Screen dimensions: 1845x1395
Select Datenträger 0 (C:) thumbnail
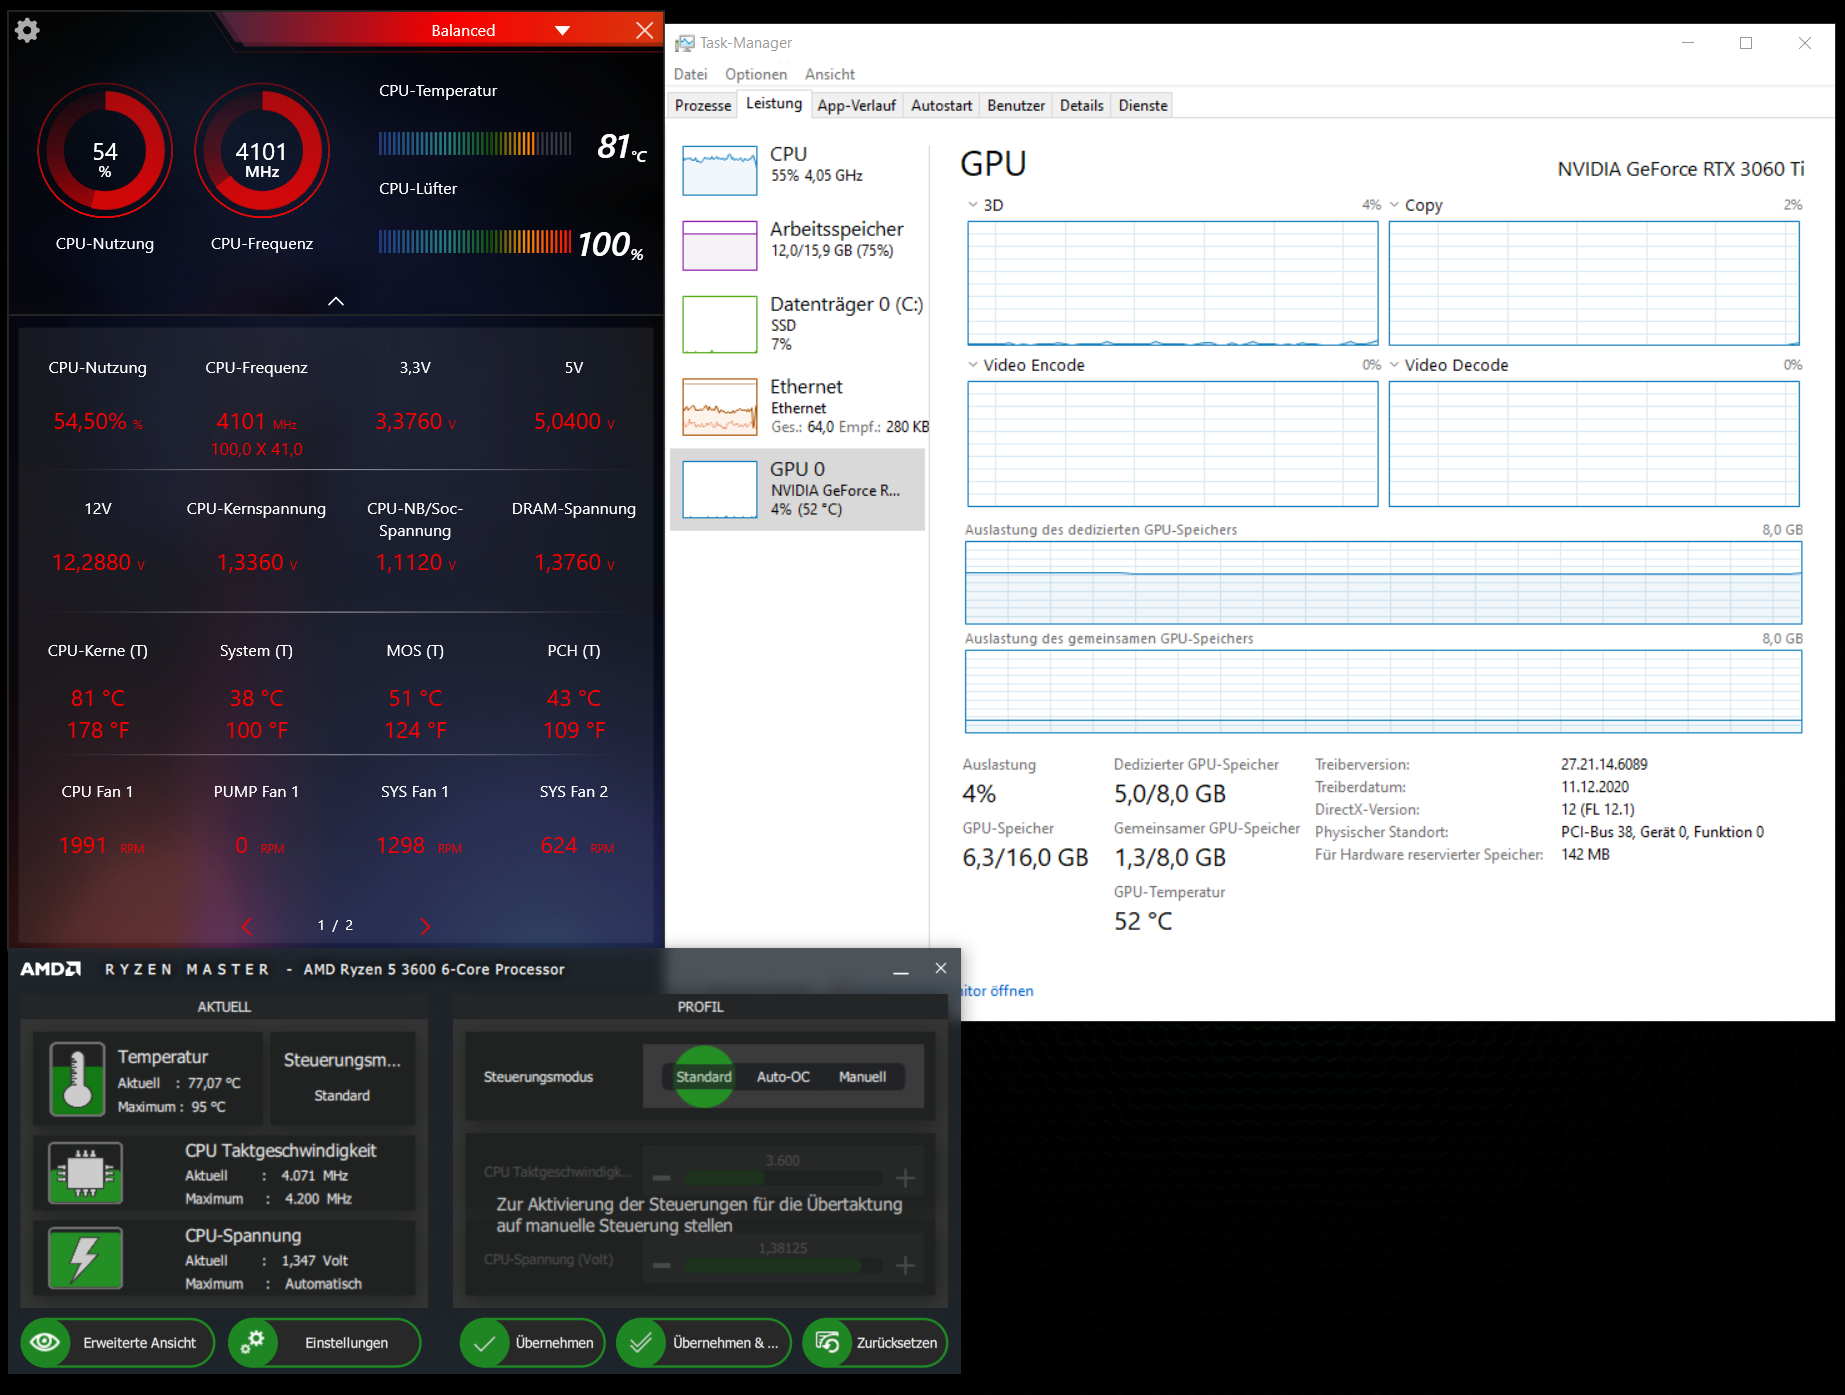(x=720, y=324)
